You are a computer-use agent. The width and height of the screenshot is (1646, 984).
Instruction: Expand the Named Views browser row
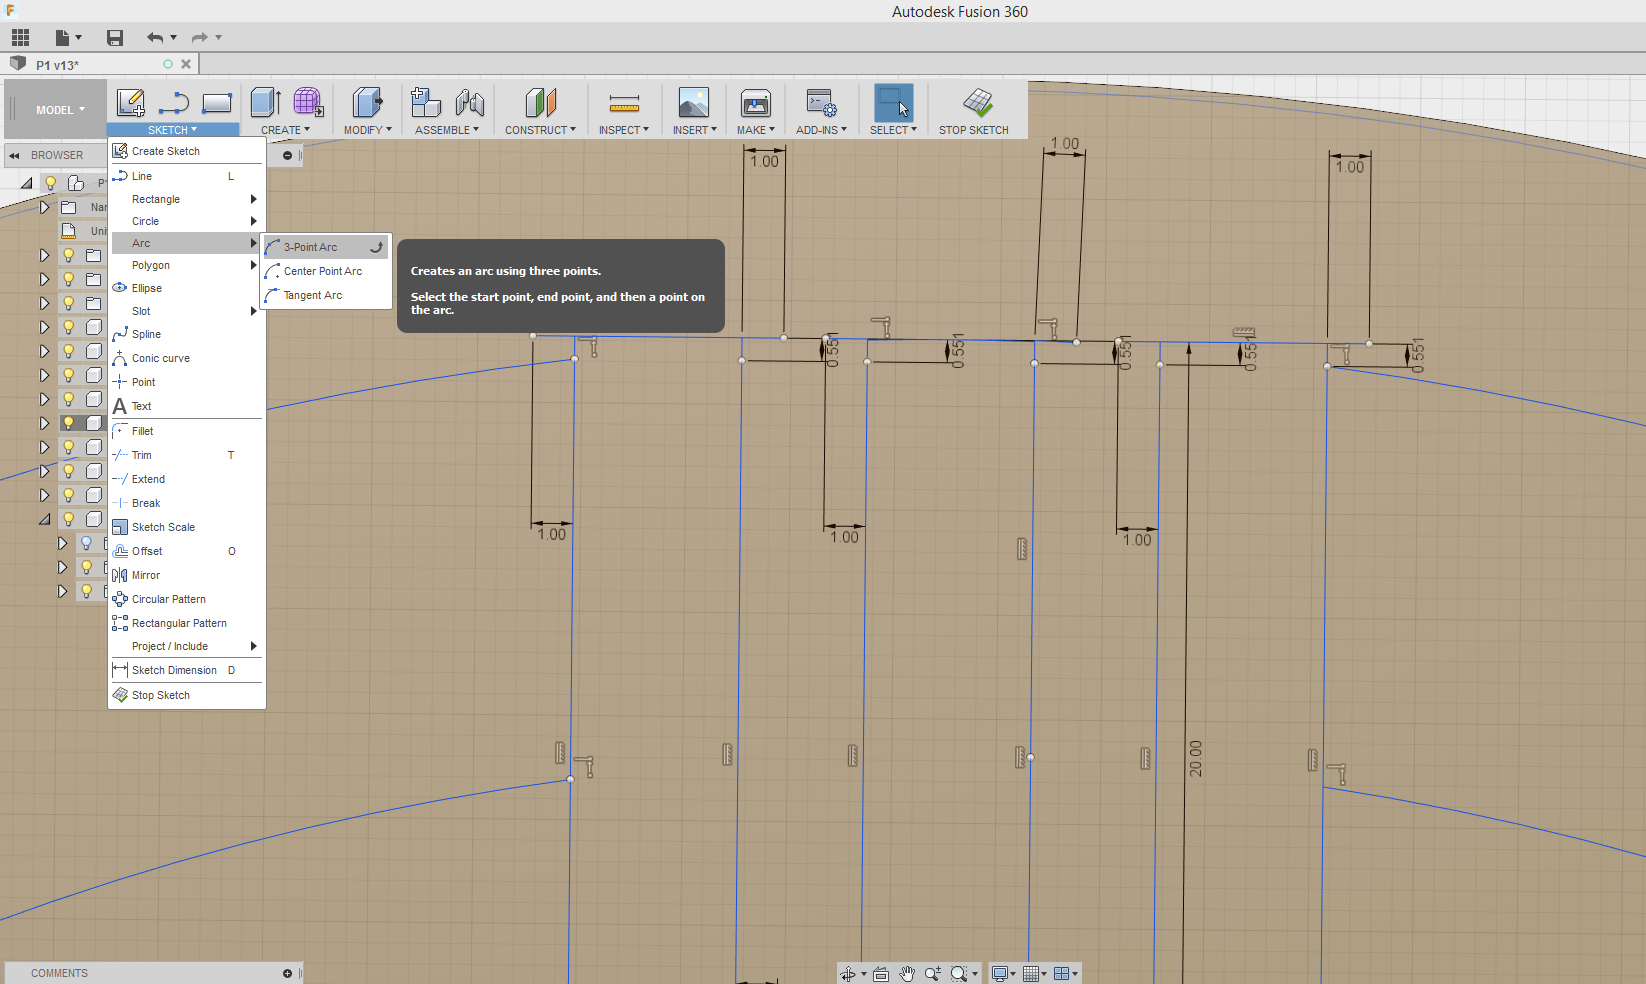point(44,207)
